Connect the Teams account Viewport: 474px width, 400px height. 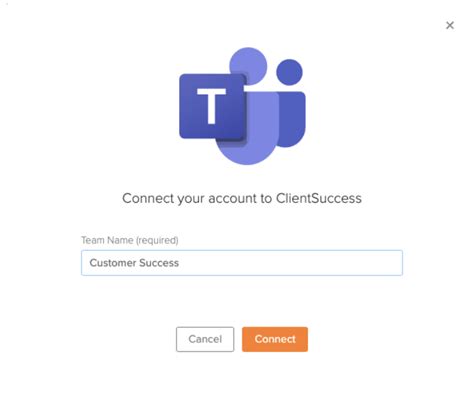275,339
